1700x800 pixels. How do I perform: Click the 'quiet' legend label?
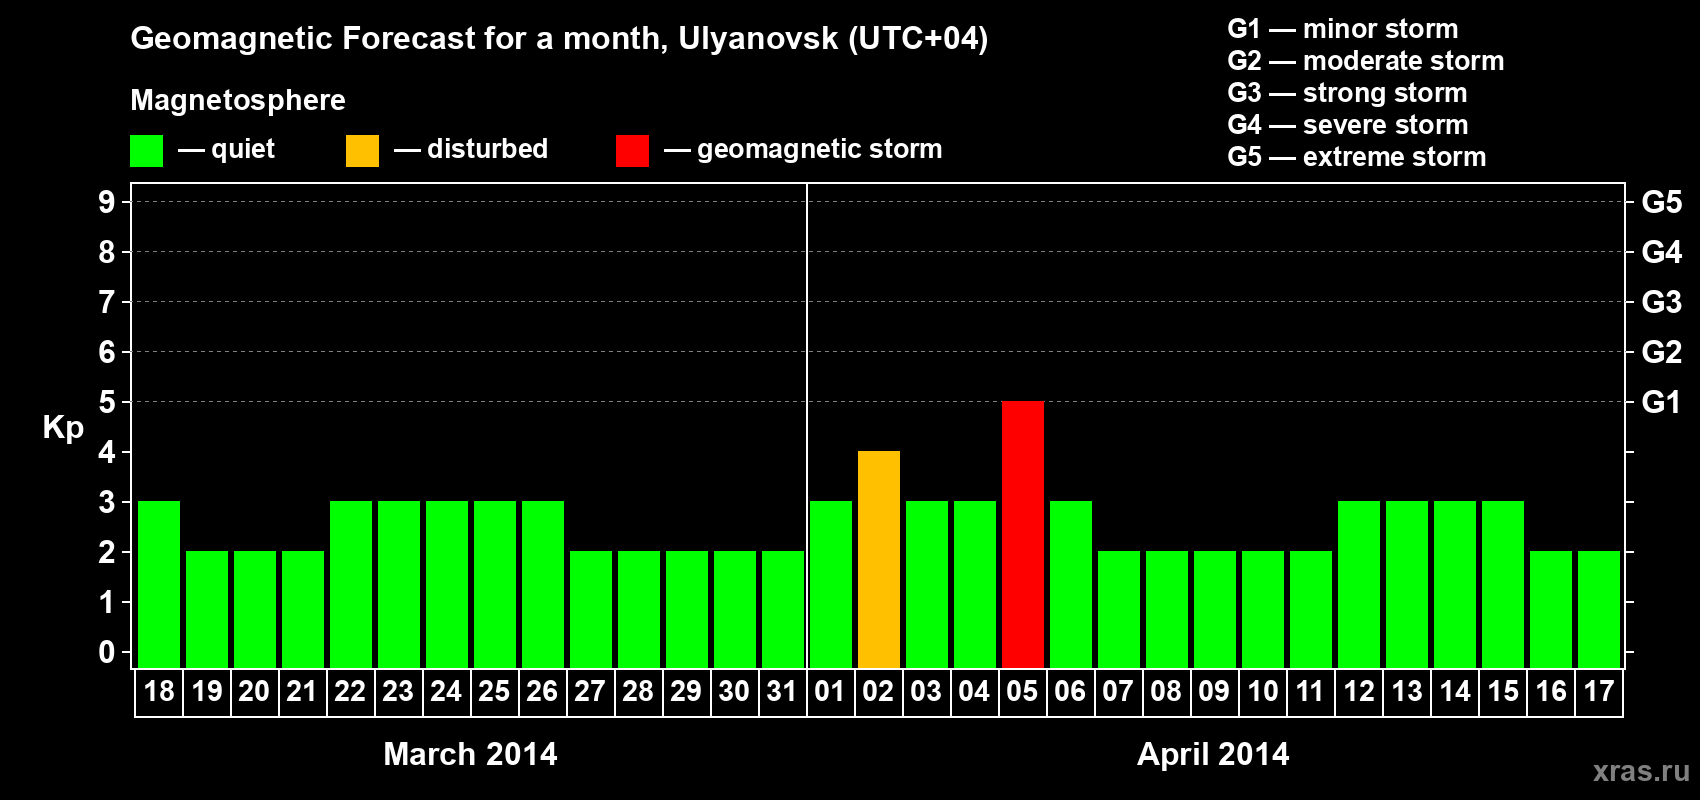243,149
